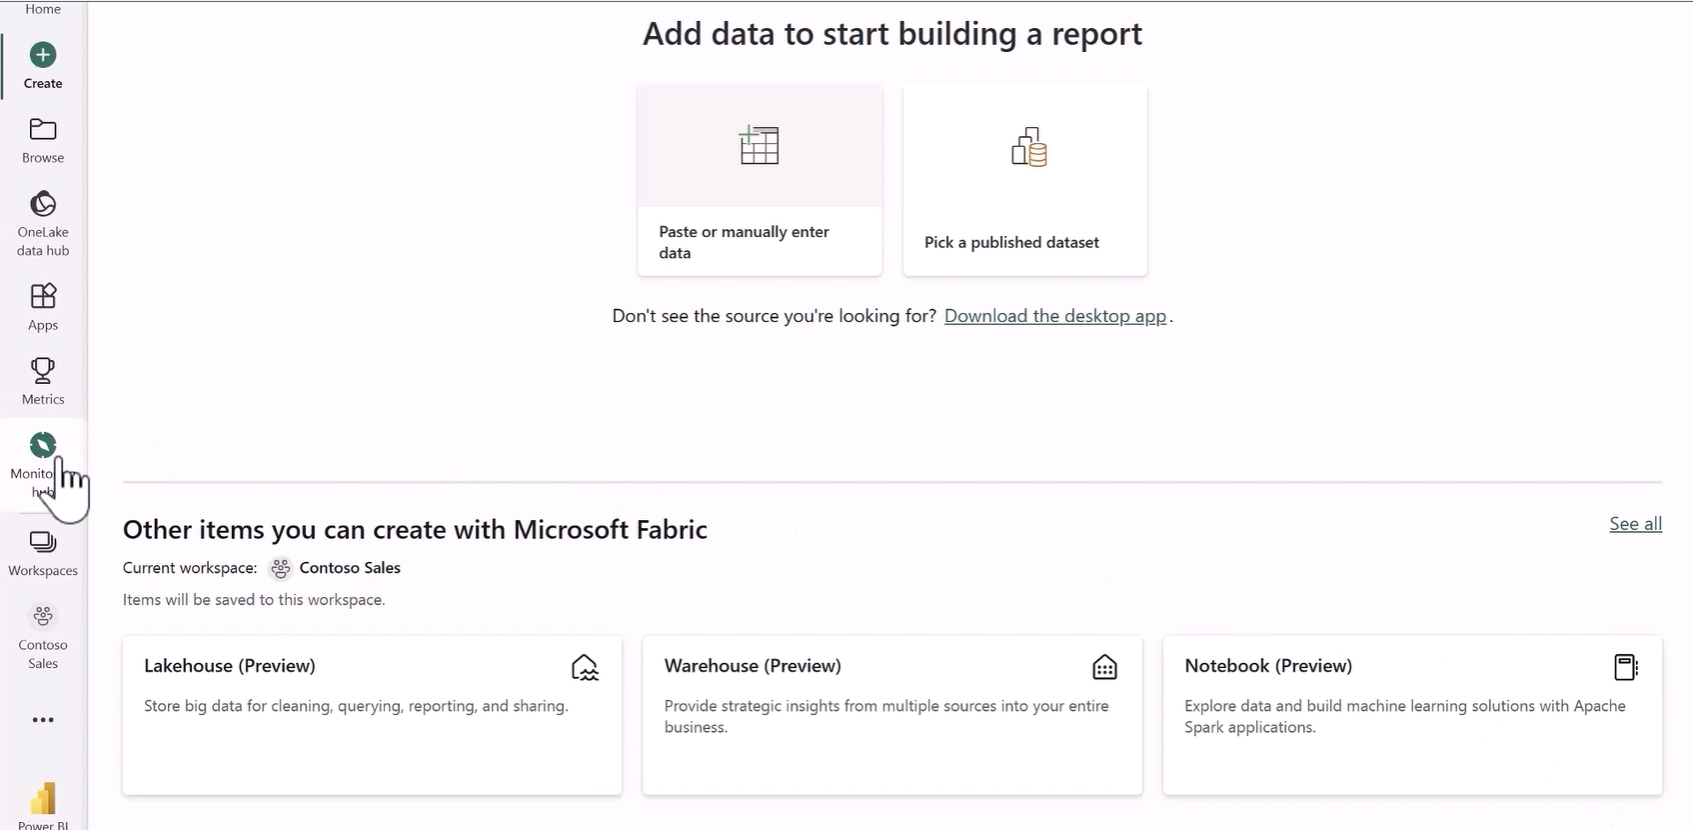
Task: Click 'Add data to start building a report' heading
Action: click(892, 34)
